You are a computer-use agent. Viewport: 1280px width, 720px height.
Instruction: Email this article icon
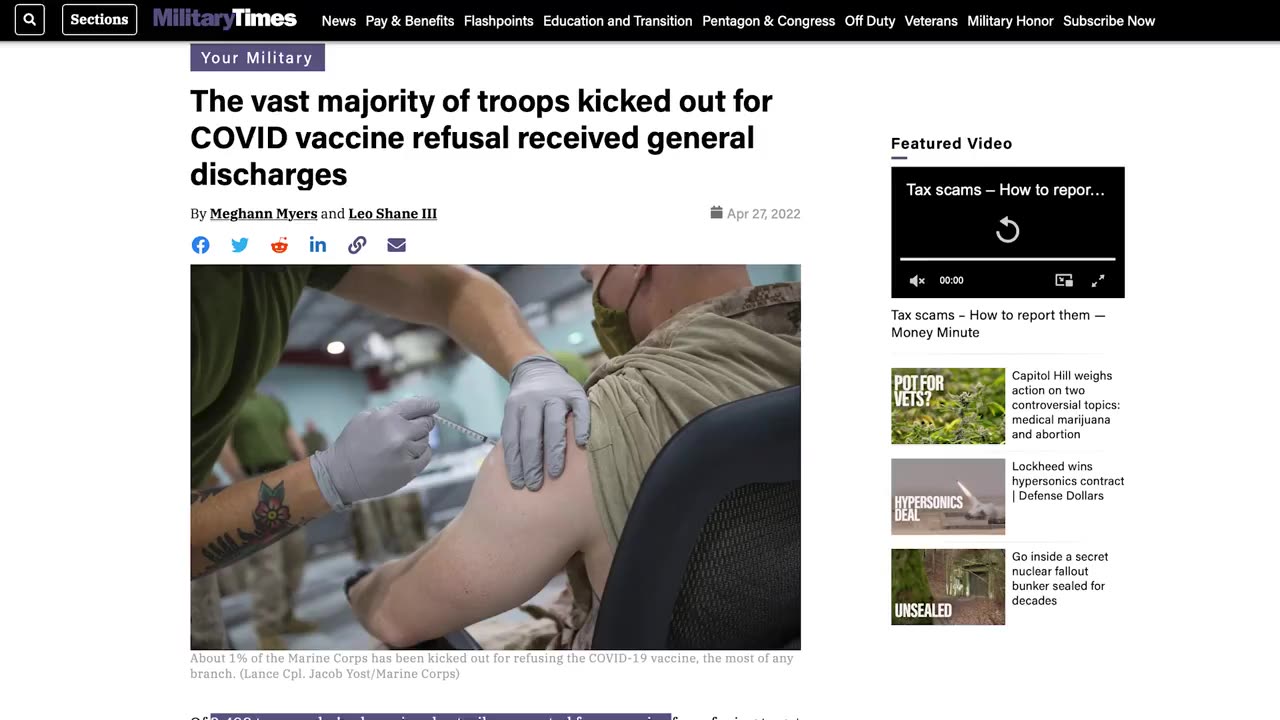[x=397, y=245]
